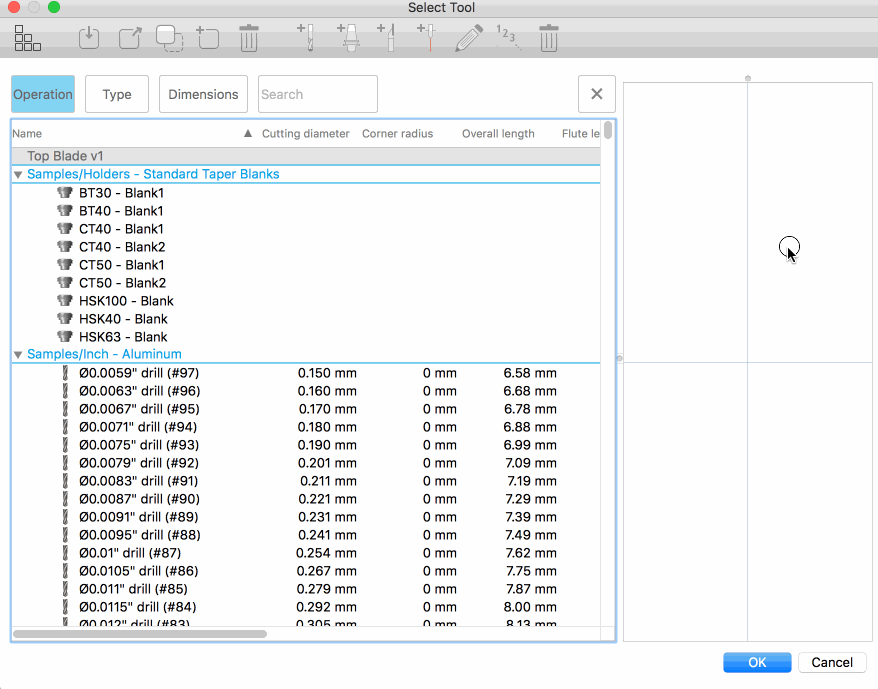Viewport: 878px width, 689px height.
Task: Open the tool library grid icon
Action: click(x=28, y=39)
